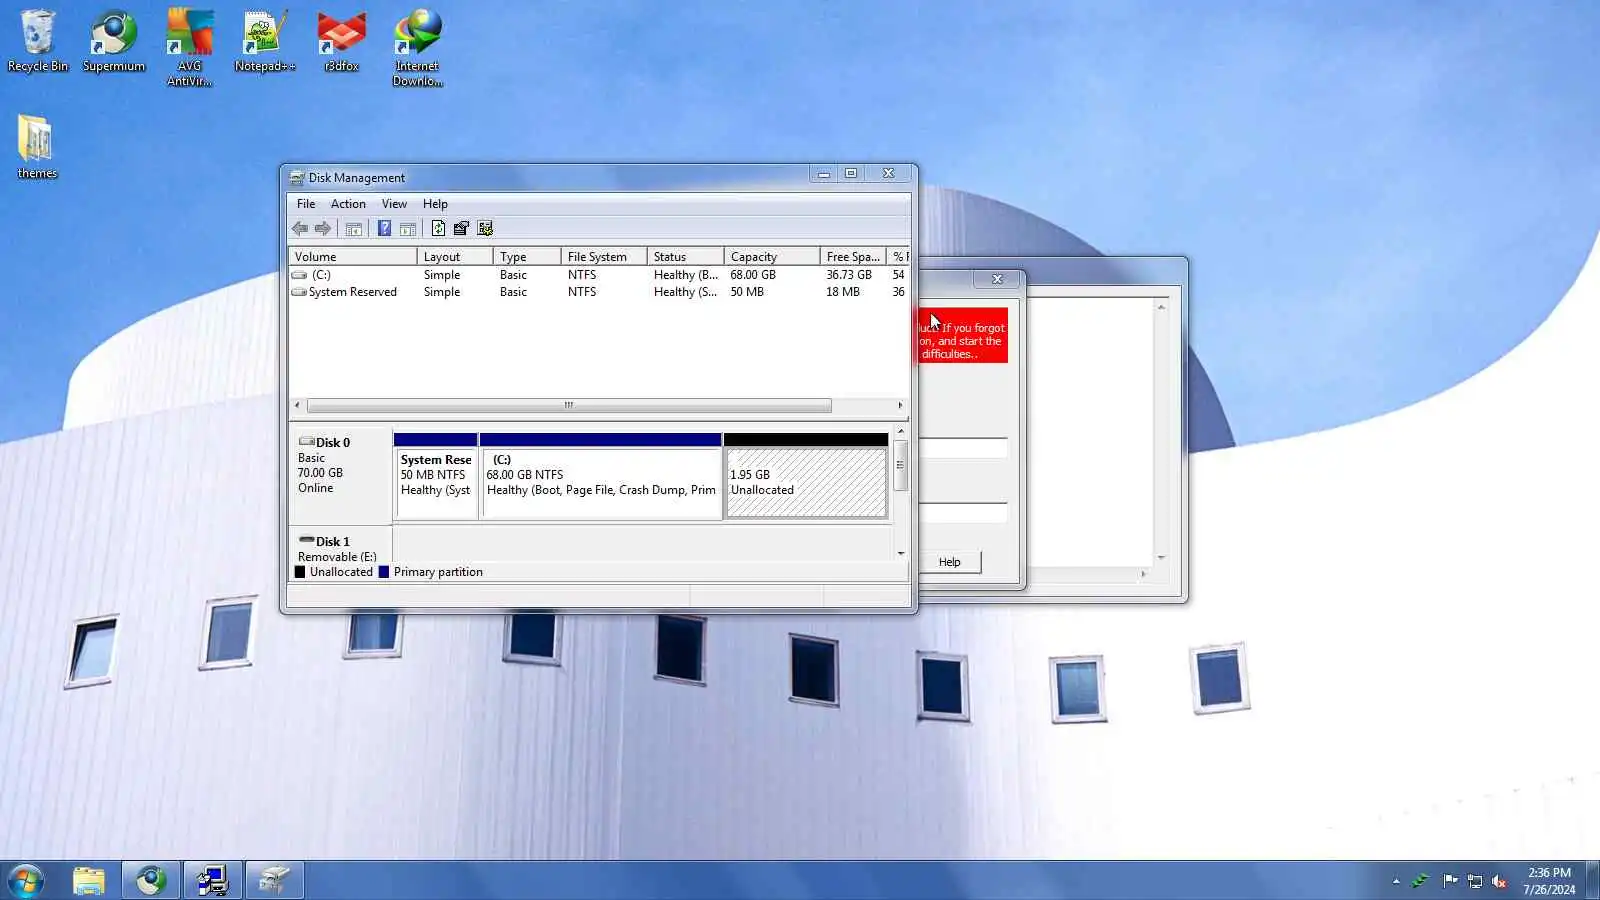Close the background dialog with its X button
1600x900 pixels.
(997, 279)
